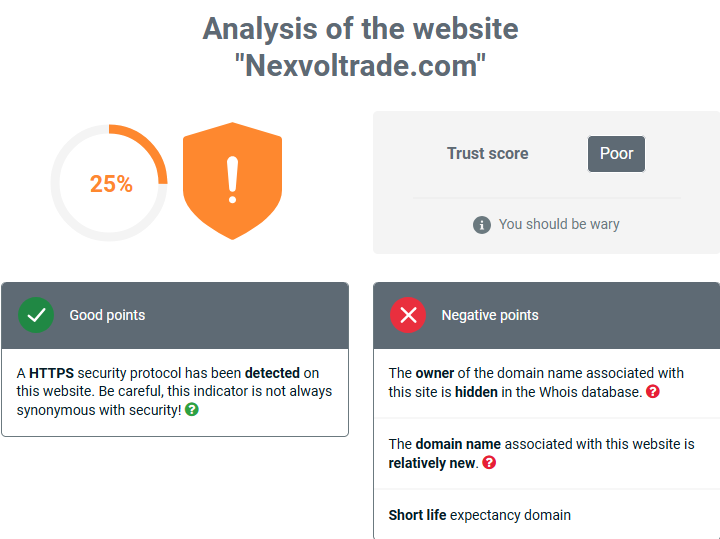Click the green checkmark Good points icon
Image resolution: width=720 pixels, height=539 pixels.
pyautogui.click(x=36, y=315)
